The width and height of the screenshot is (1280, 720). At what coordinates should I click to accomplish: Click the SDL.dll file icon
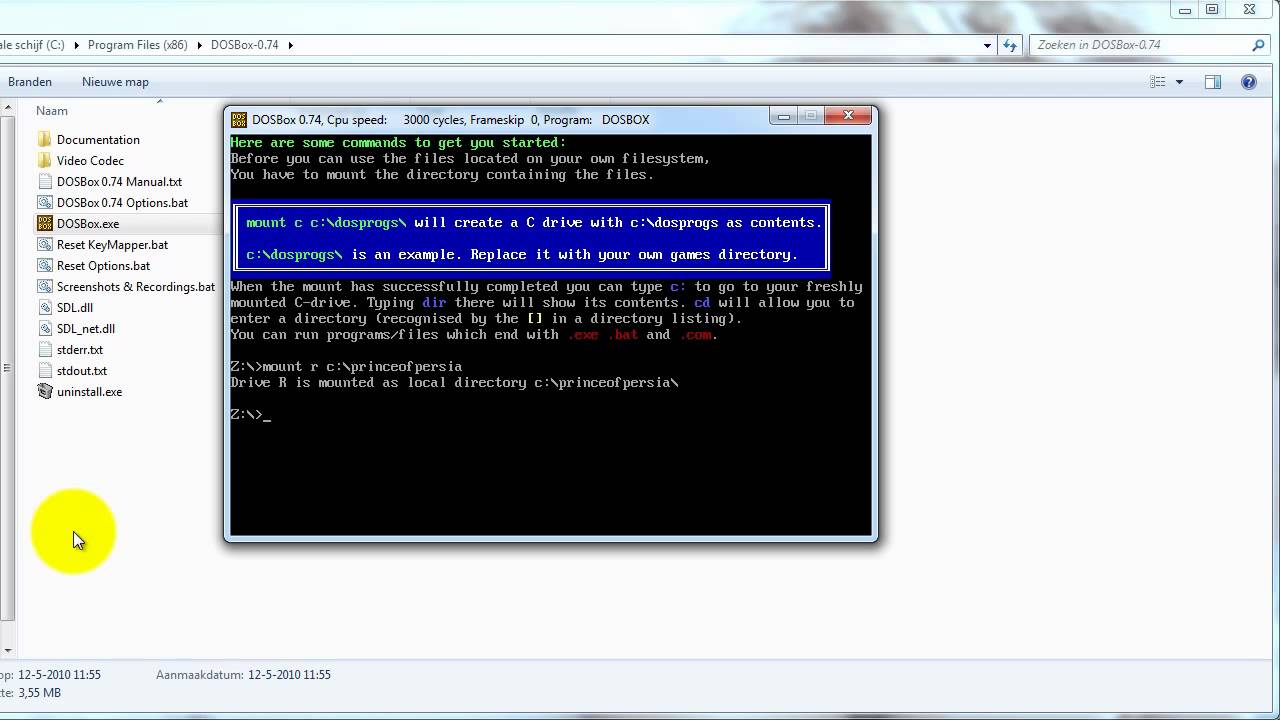click(x=44, y=308)
